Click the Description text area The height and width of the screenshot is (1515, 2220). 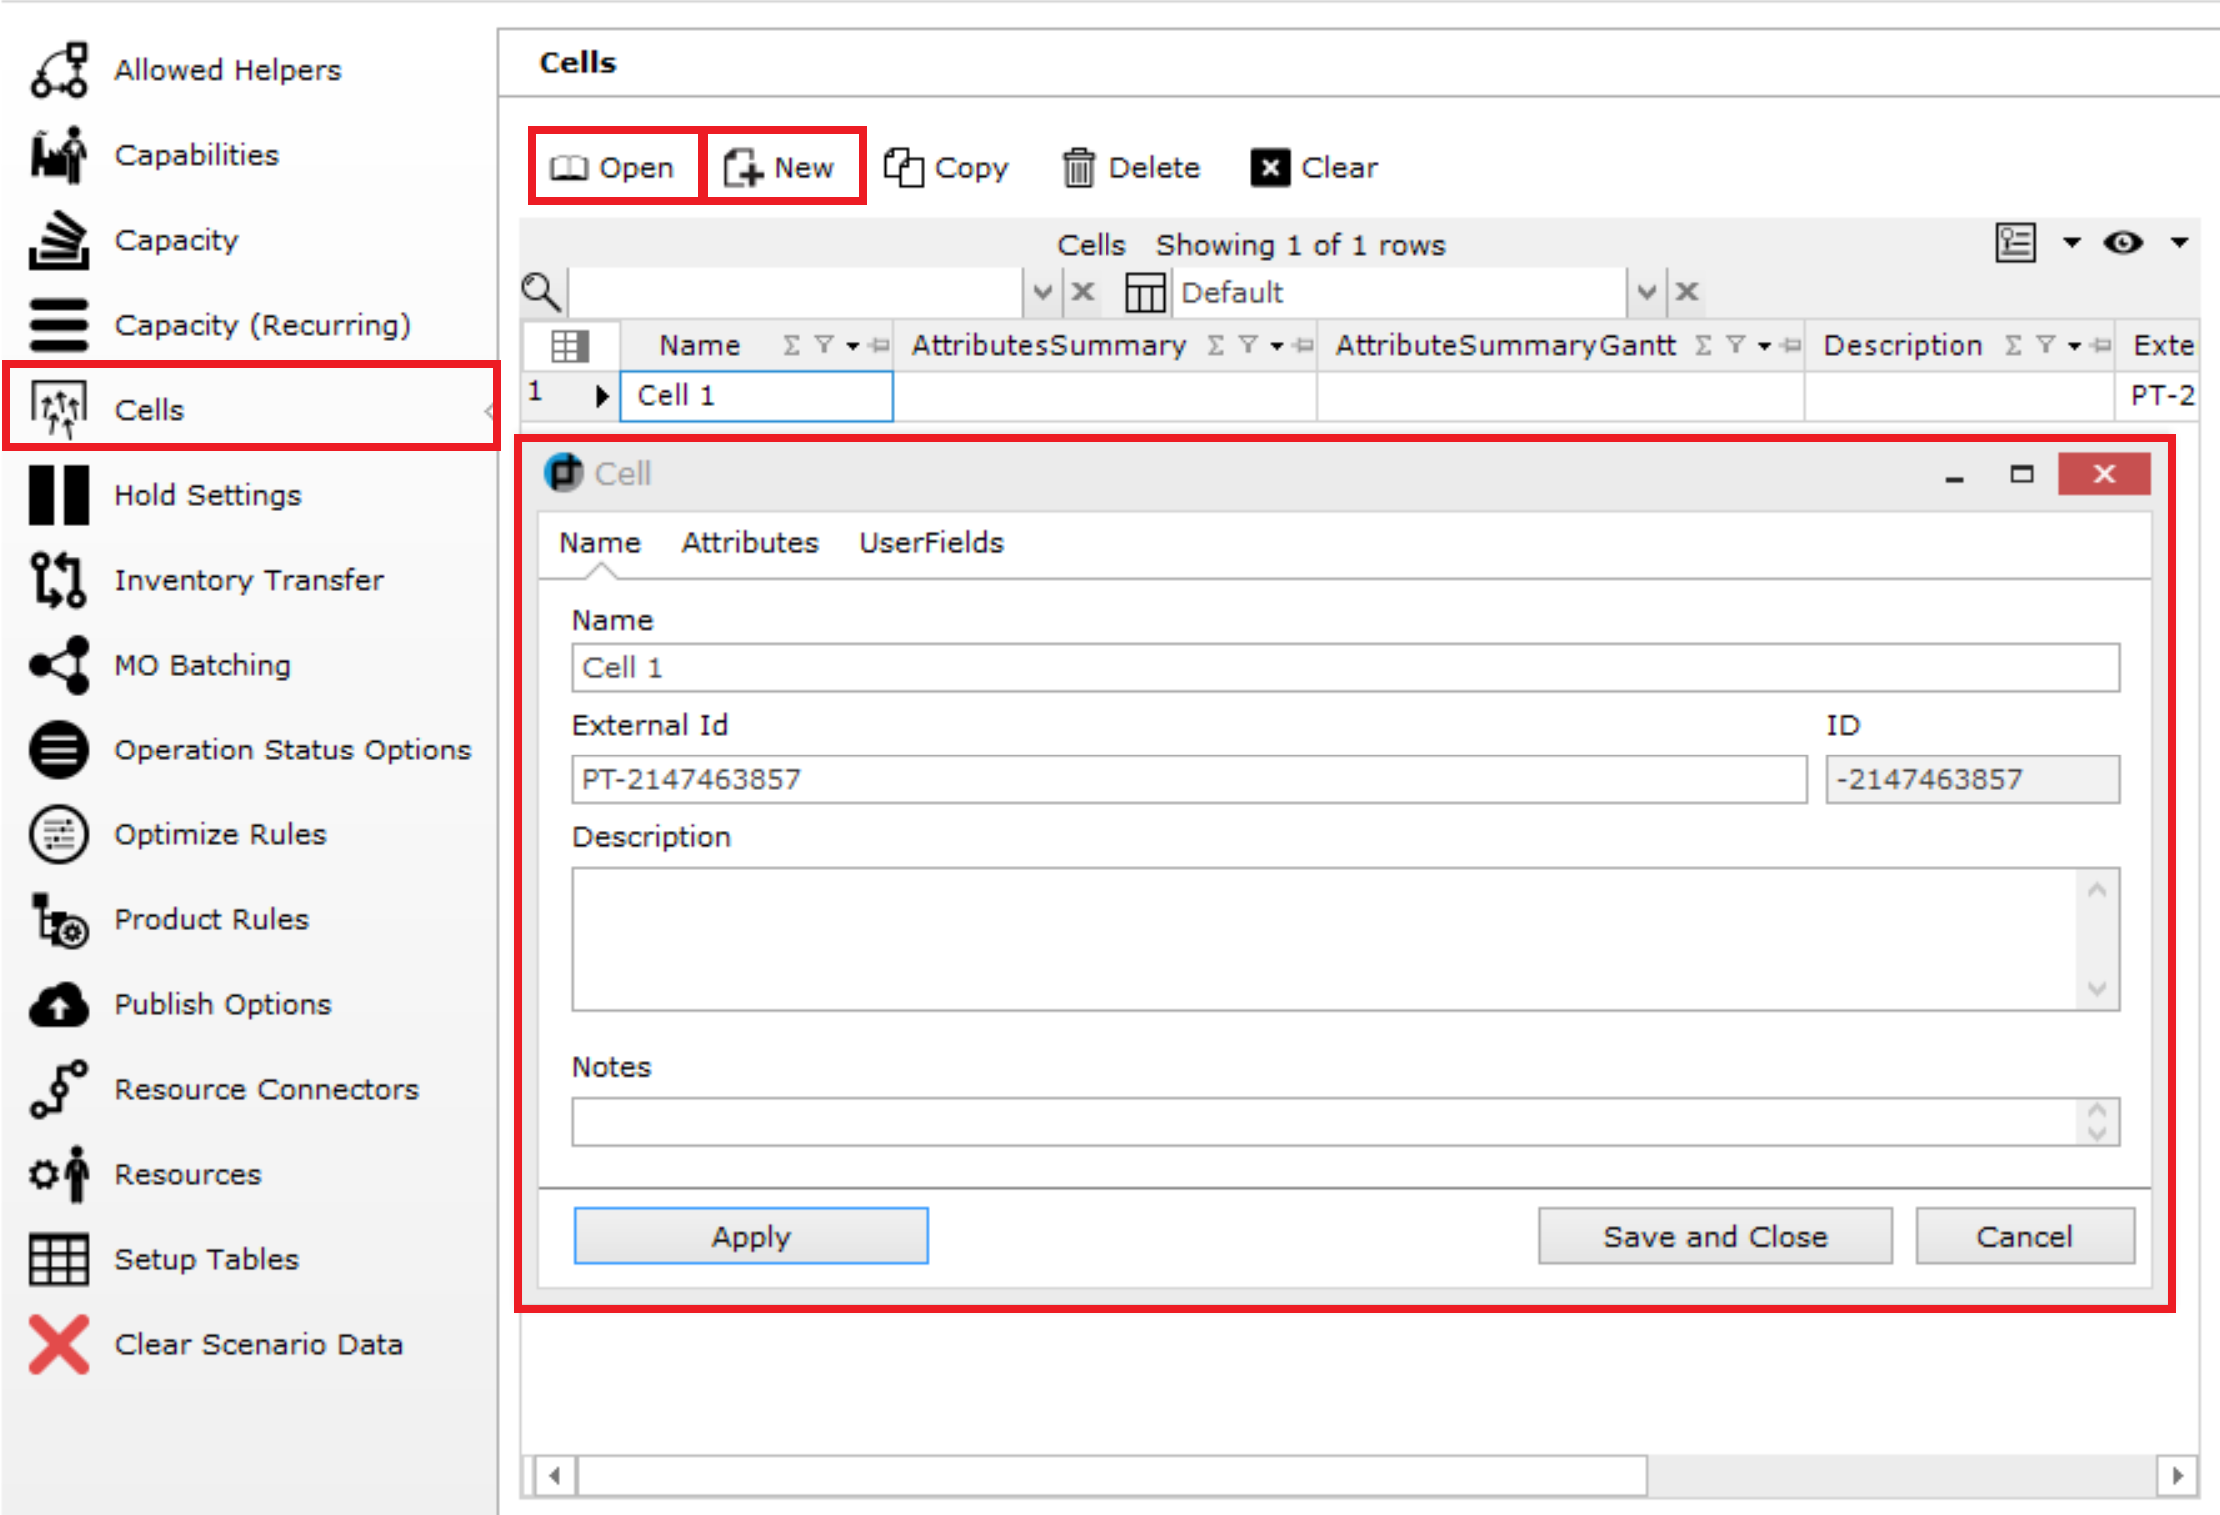1345,939
